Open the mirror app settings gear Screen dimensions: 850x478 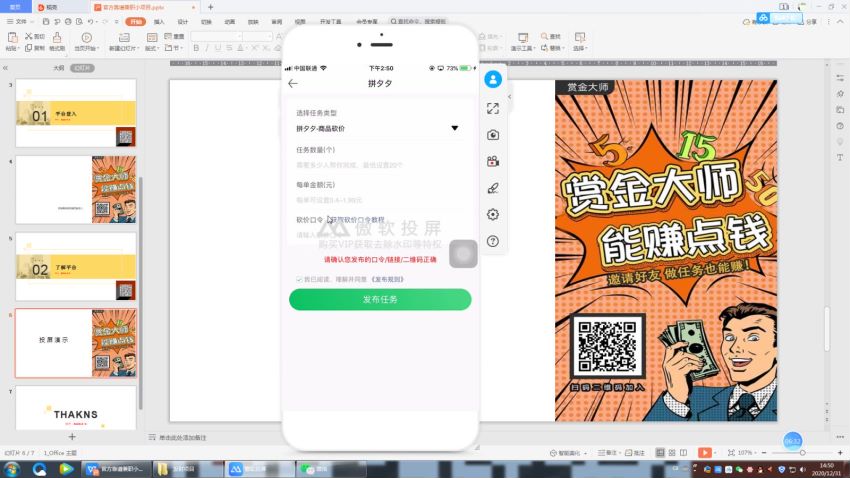pos(493,215)
